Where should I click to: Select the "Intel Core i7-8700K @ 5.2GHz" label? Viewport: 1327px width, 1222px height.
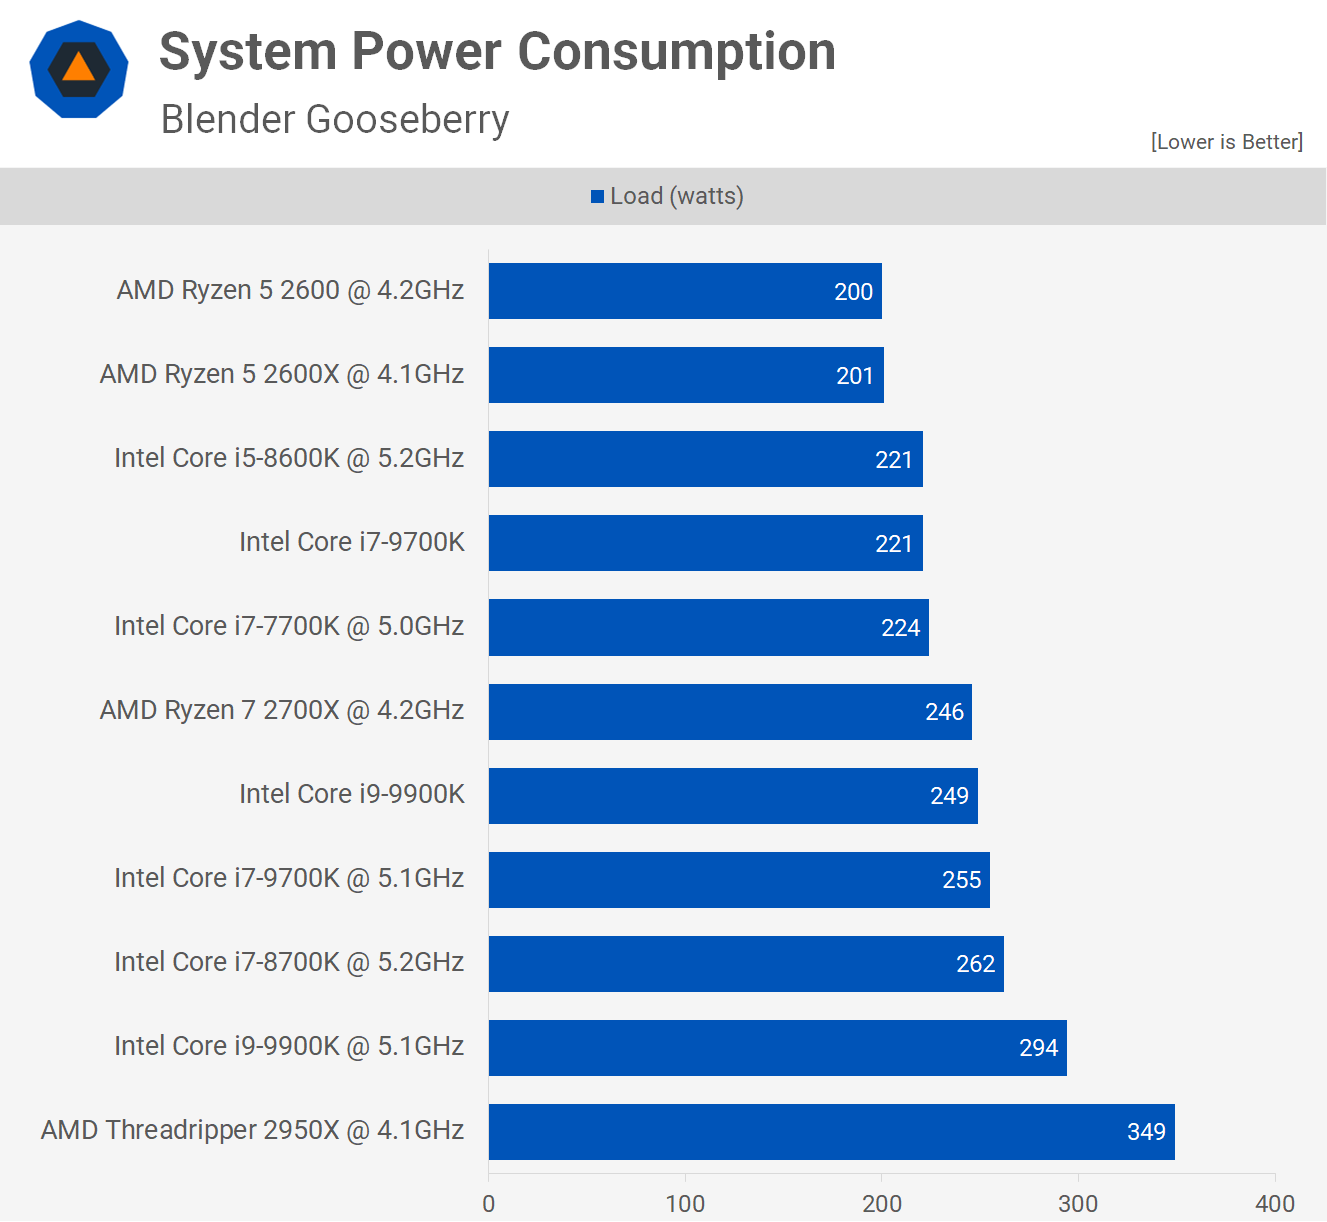[x=289, y=962]
